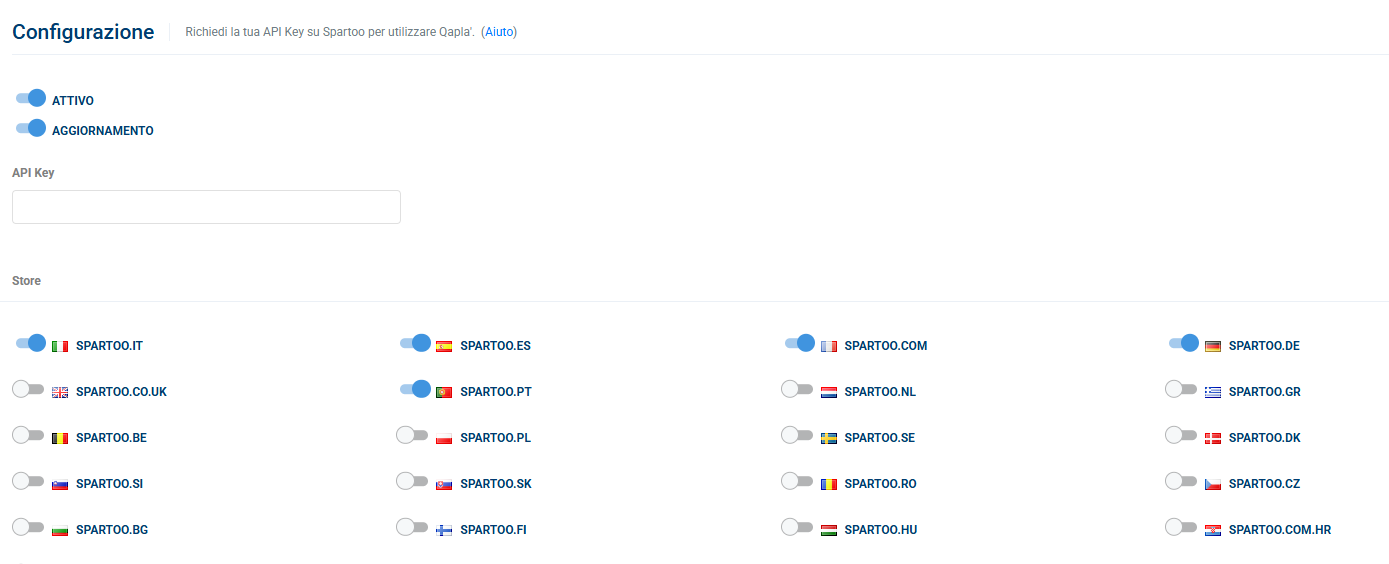
Task: Enable the SPARTOO.FI store toggle
Action: (412, 527)
